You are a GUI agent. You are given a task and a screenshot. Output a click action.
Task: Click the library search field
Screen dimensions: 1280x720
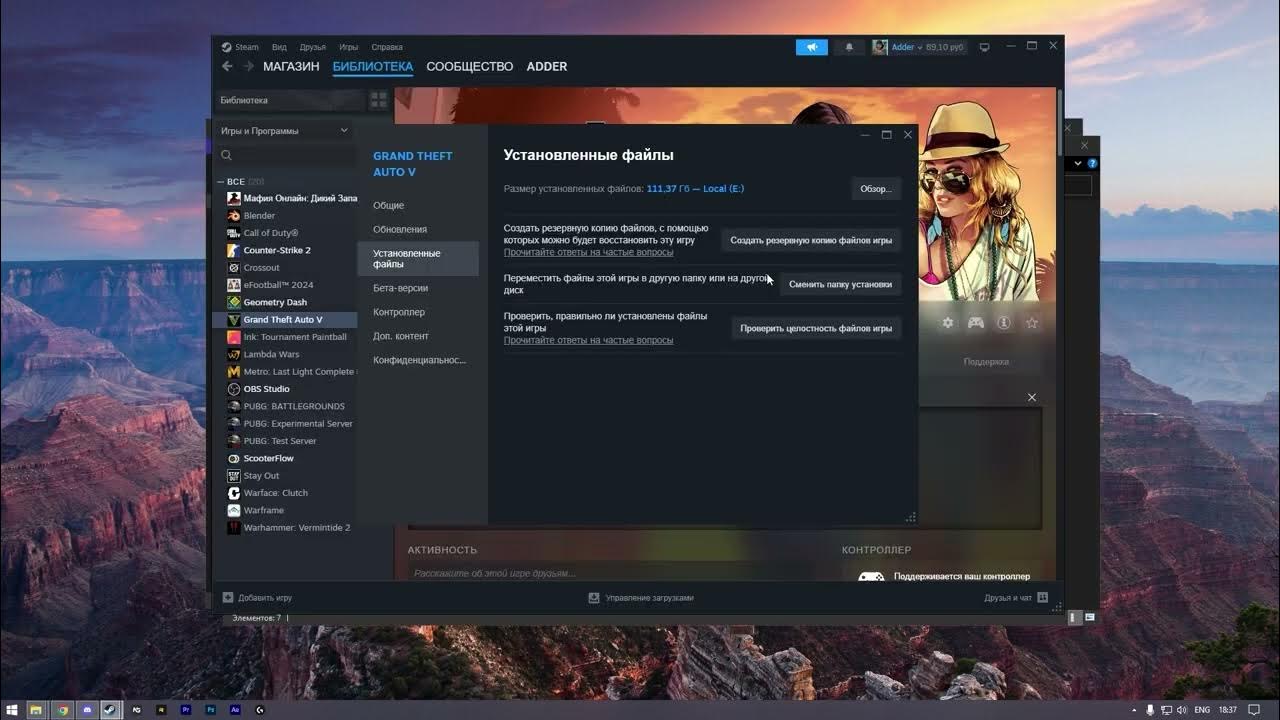285,155
